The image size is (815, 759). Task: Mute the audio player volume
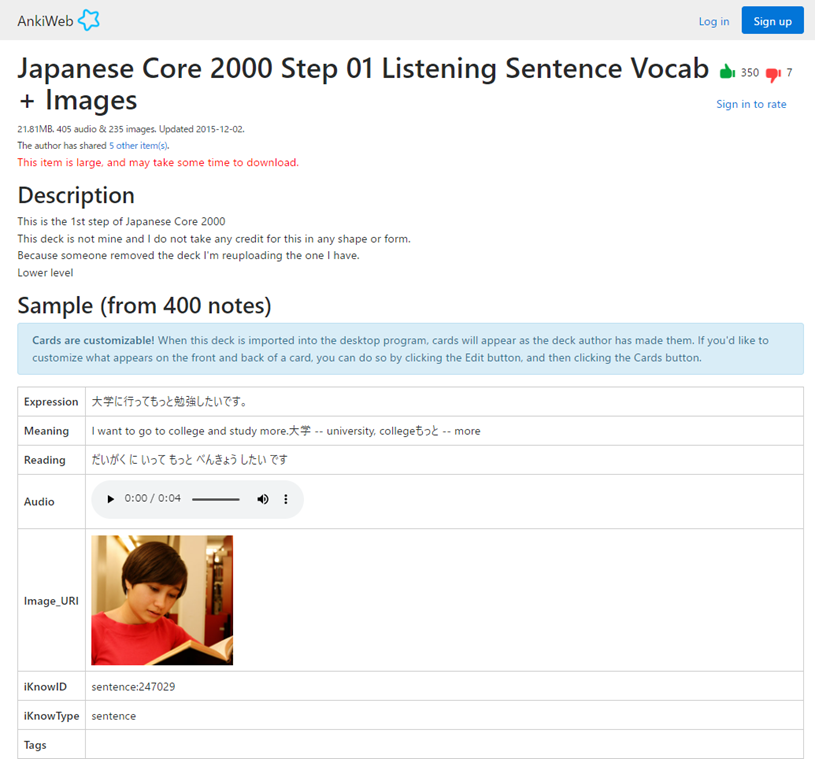coord(263,499)
